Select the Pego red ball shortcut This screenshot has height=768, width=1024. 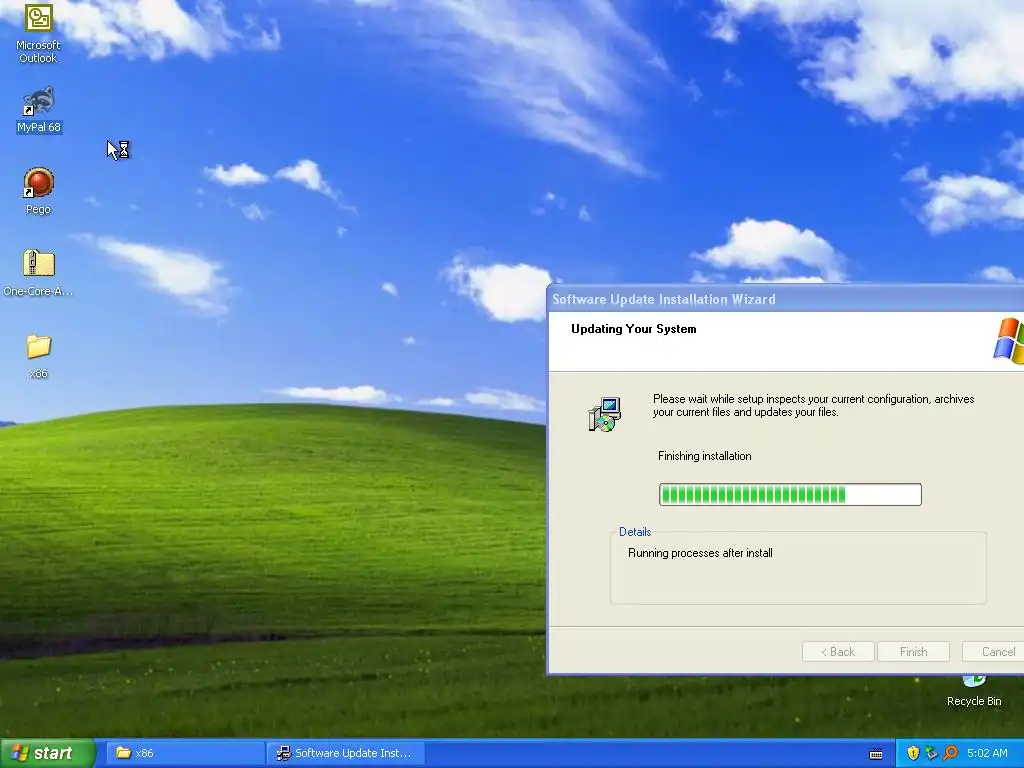point(39,191)
